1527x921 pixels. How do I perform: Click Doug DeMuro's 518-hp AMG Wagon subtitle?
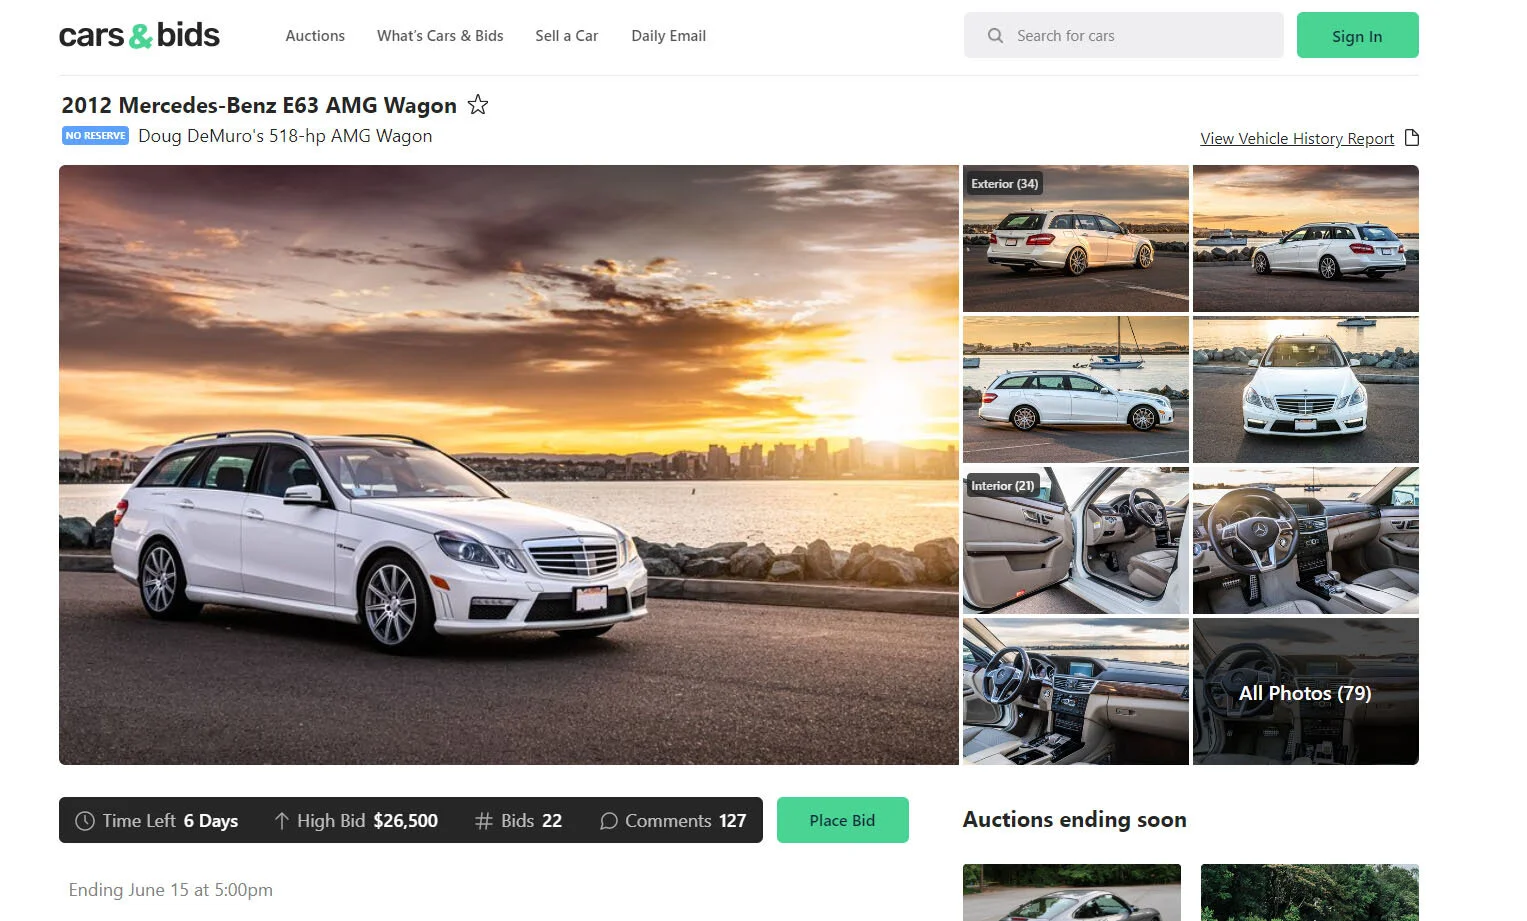(285, 136)
